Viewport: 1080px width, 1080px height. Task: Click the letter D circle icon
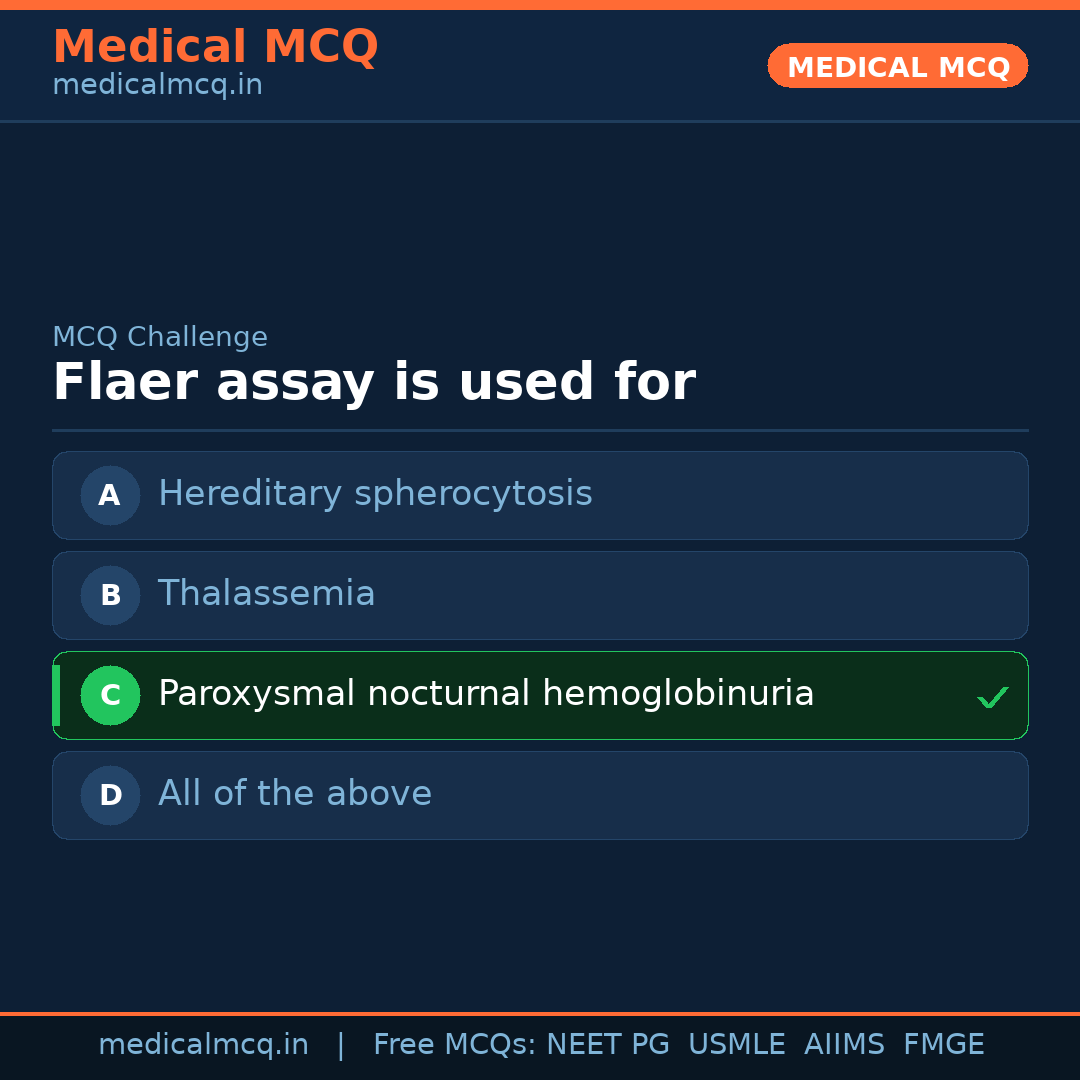pyautogui.click(x=110, y=795)
